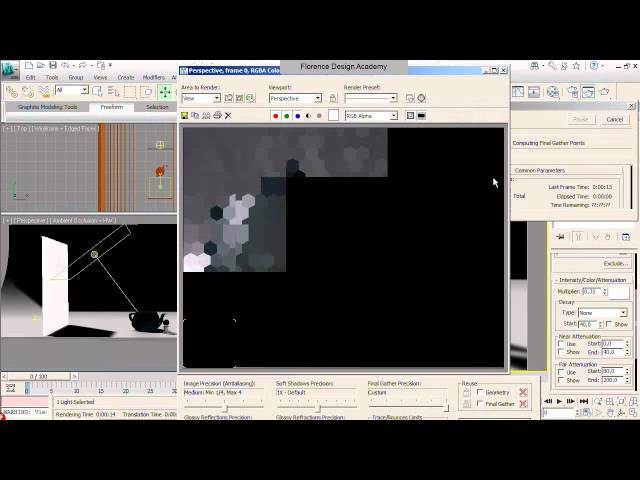Click the Exclude... button
Screen dimensions: 640x480
point(615,264)
